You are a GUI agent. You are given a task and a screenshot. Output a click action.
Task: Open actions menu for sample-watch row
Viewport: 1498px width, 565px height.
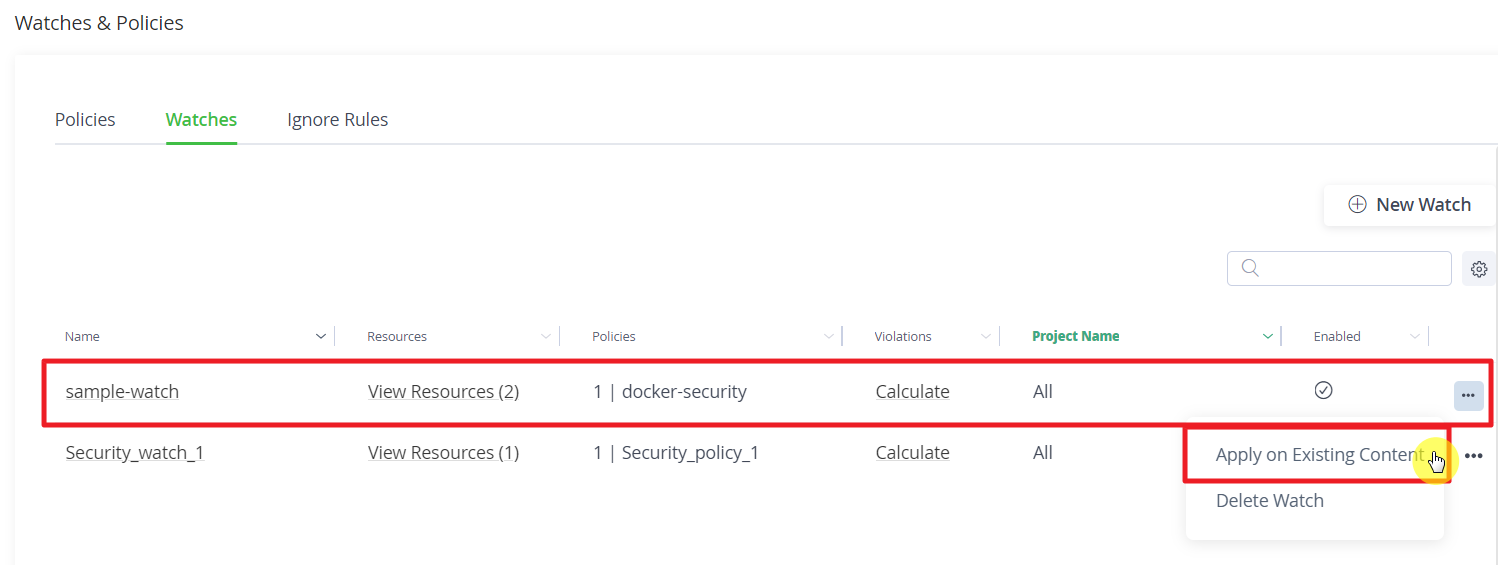tap(1468, 395)
